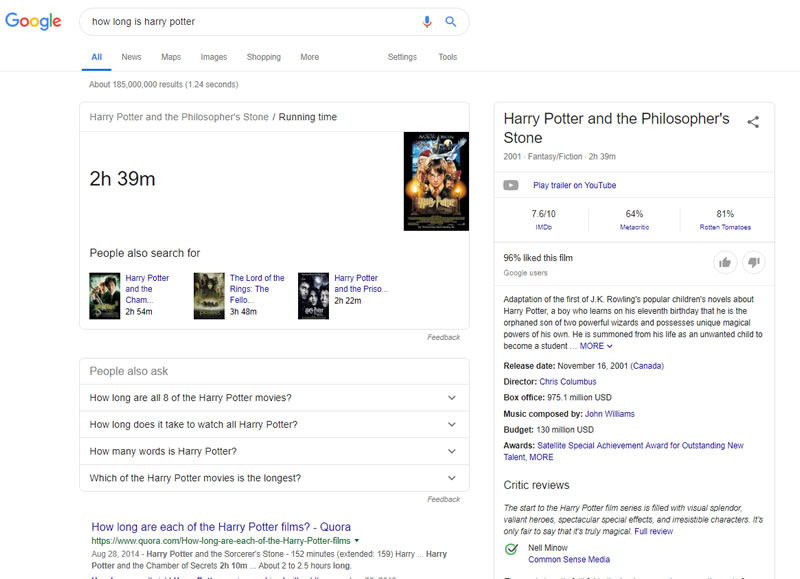Open search Settings menu
The height and width of the screenshot is (579, 800).
402,57
